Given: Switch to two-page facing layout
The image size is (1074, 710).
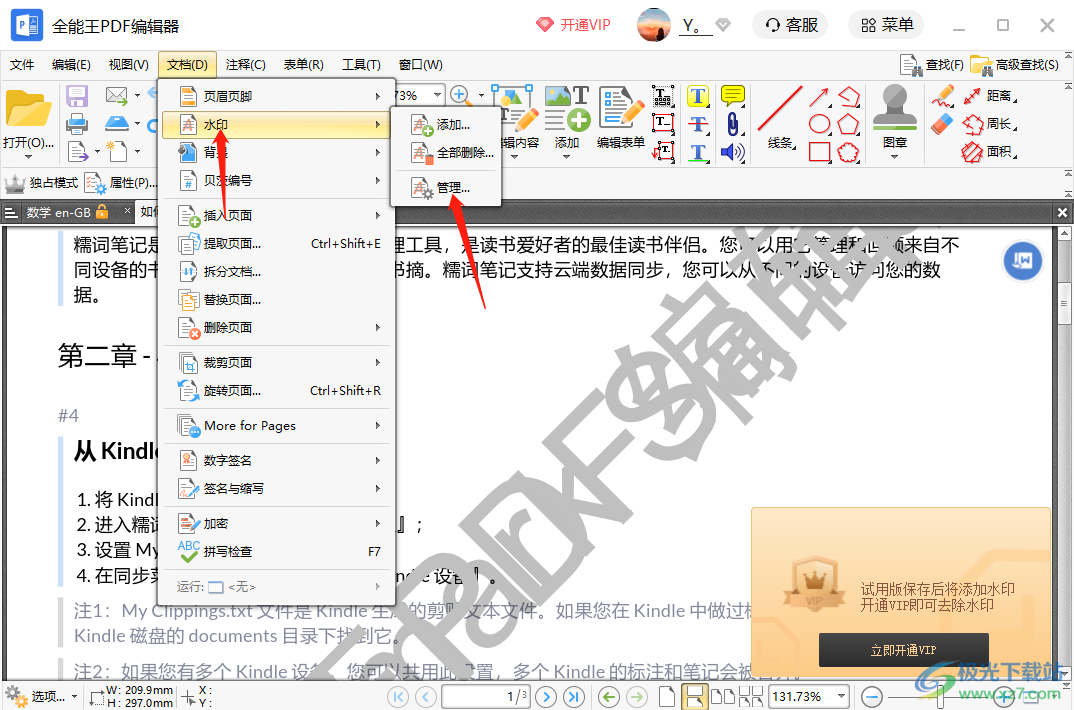Looking at the screenshot, I should click(723, 697).
